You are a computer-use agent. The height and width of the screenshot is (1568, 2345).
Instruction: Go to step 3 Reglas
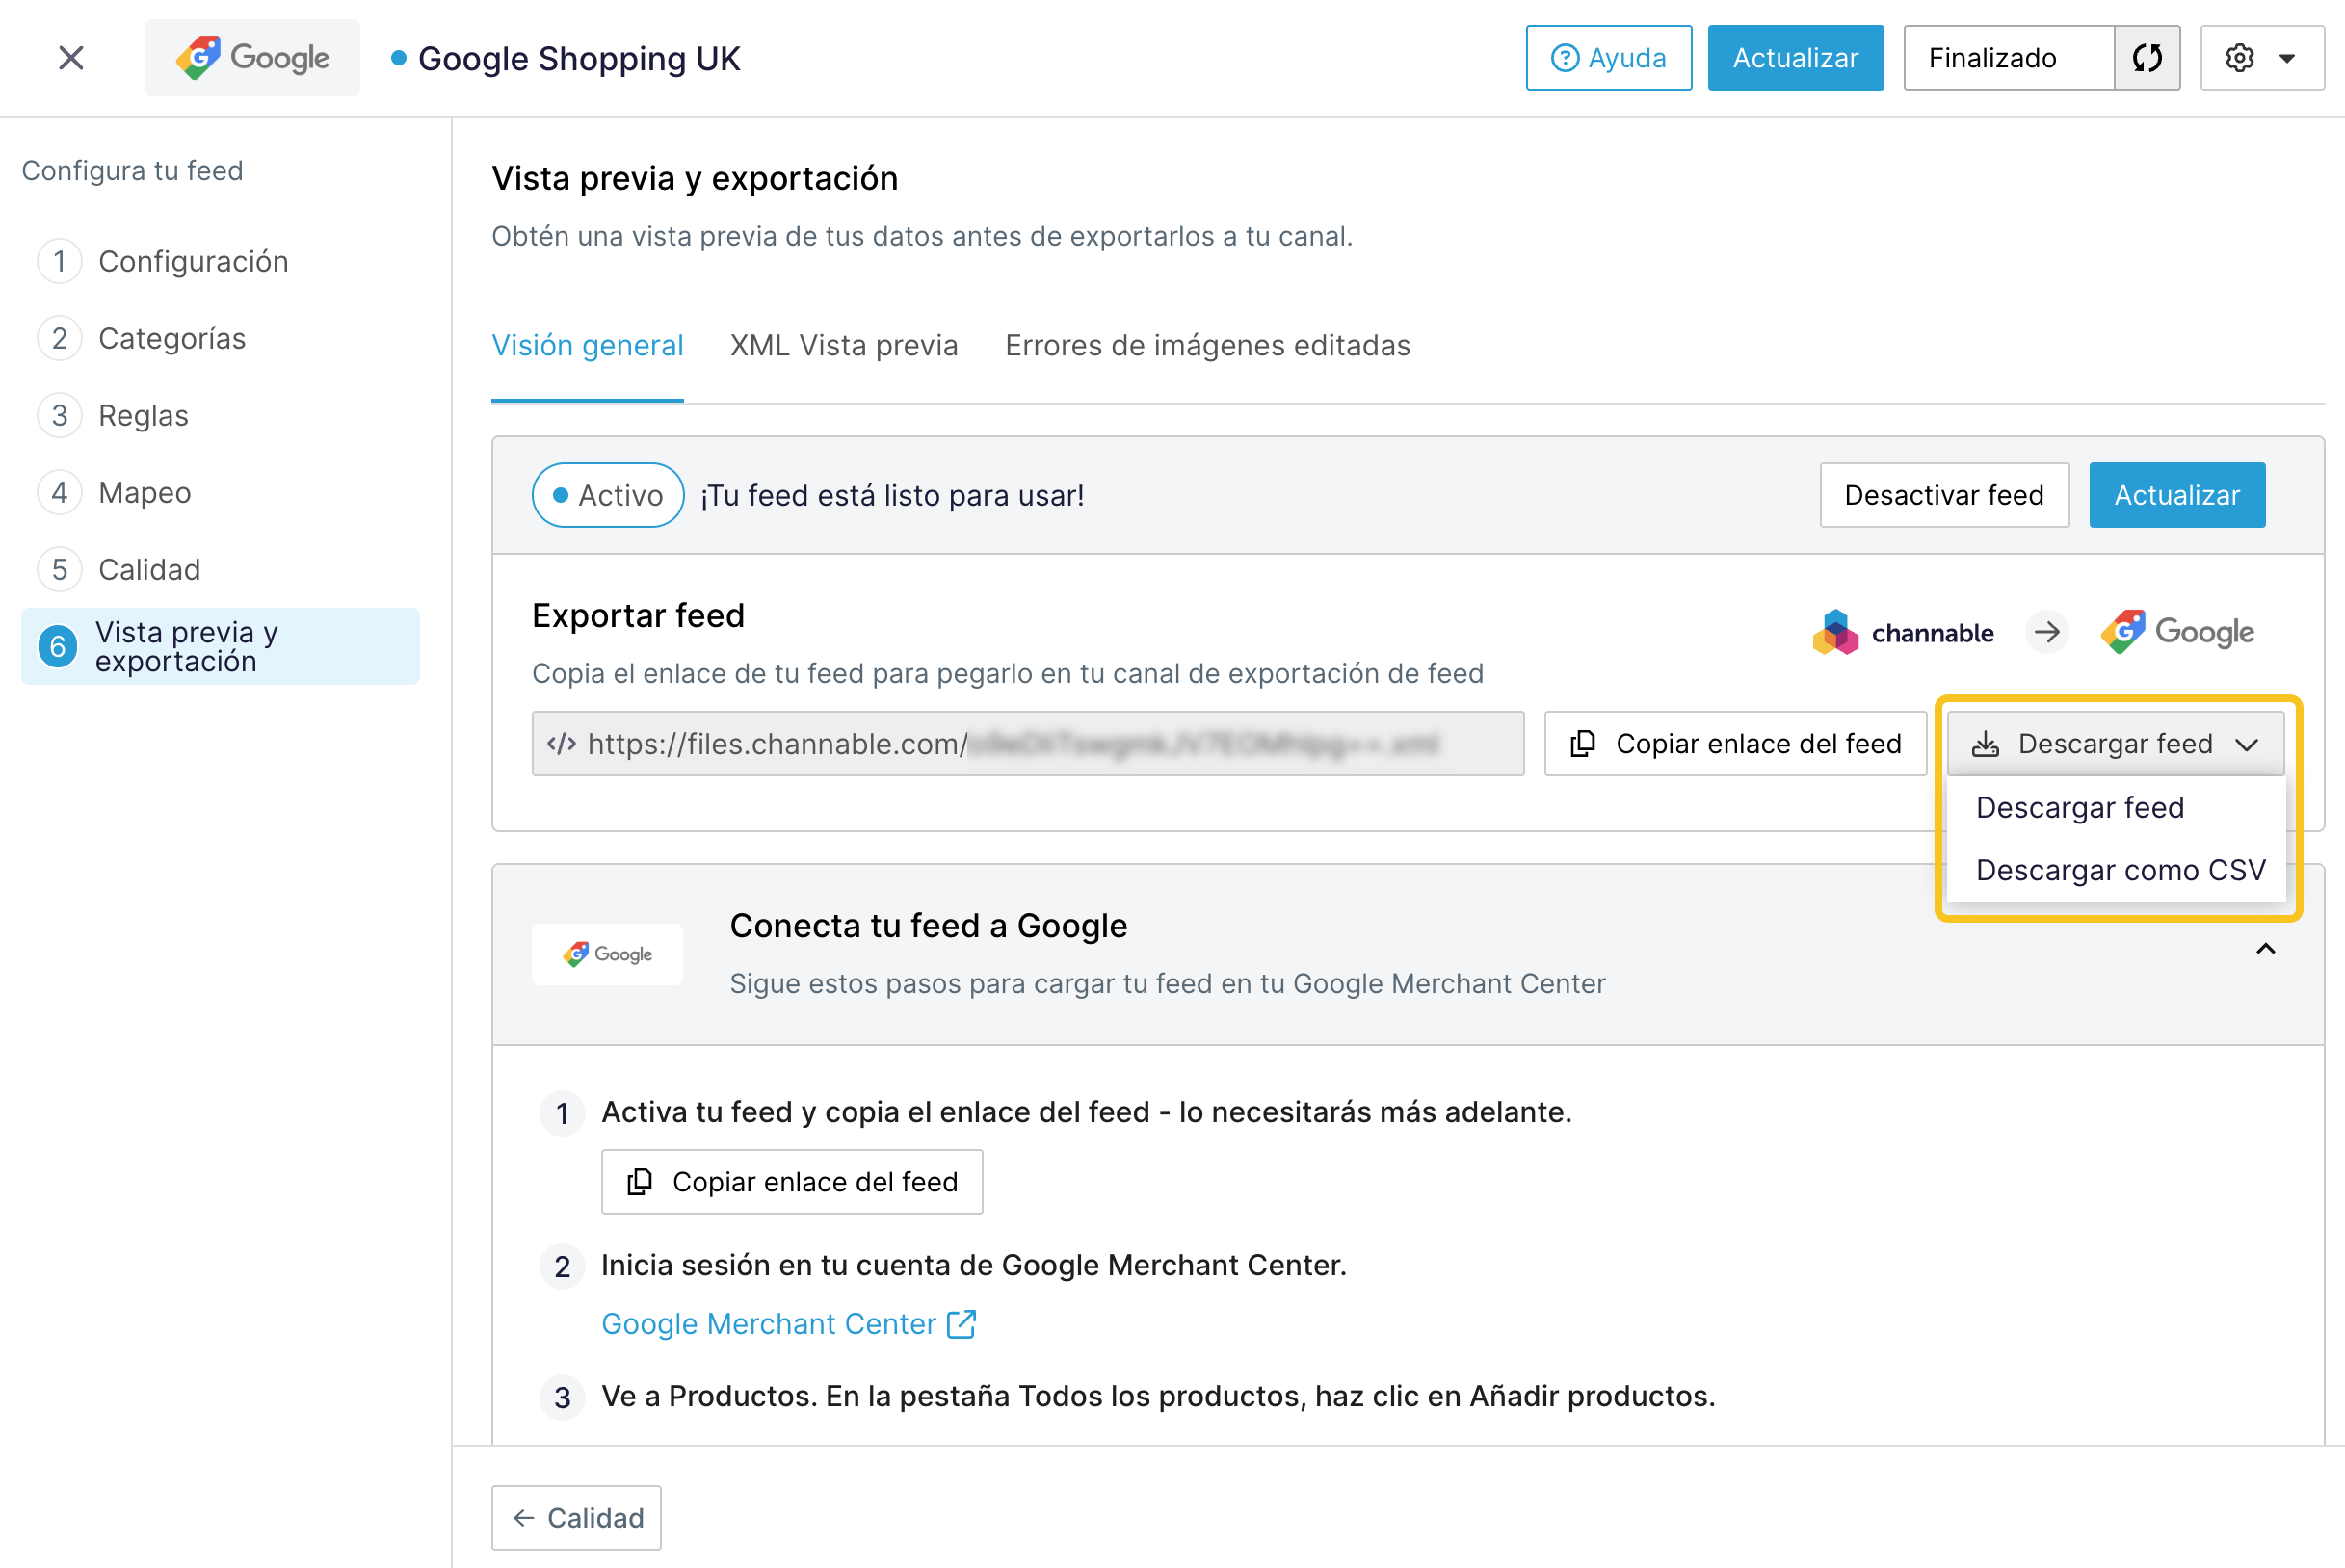[x=113, y=415]
